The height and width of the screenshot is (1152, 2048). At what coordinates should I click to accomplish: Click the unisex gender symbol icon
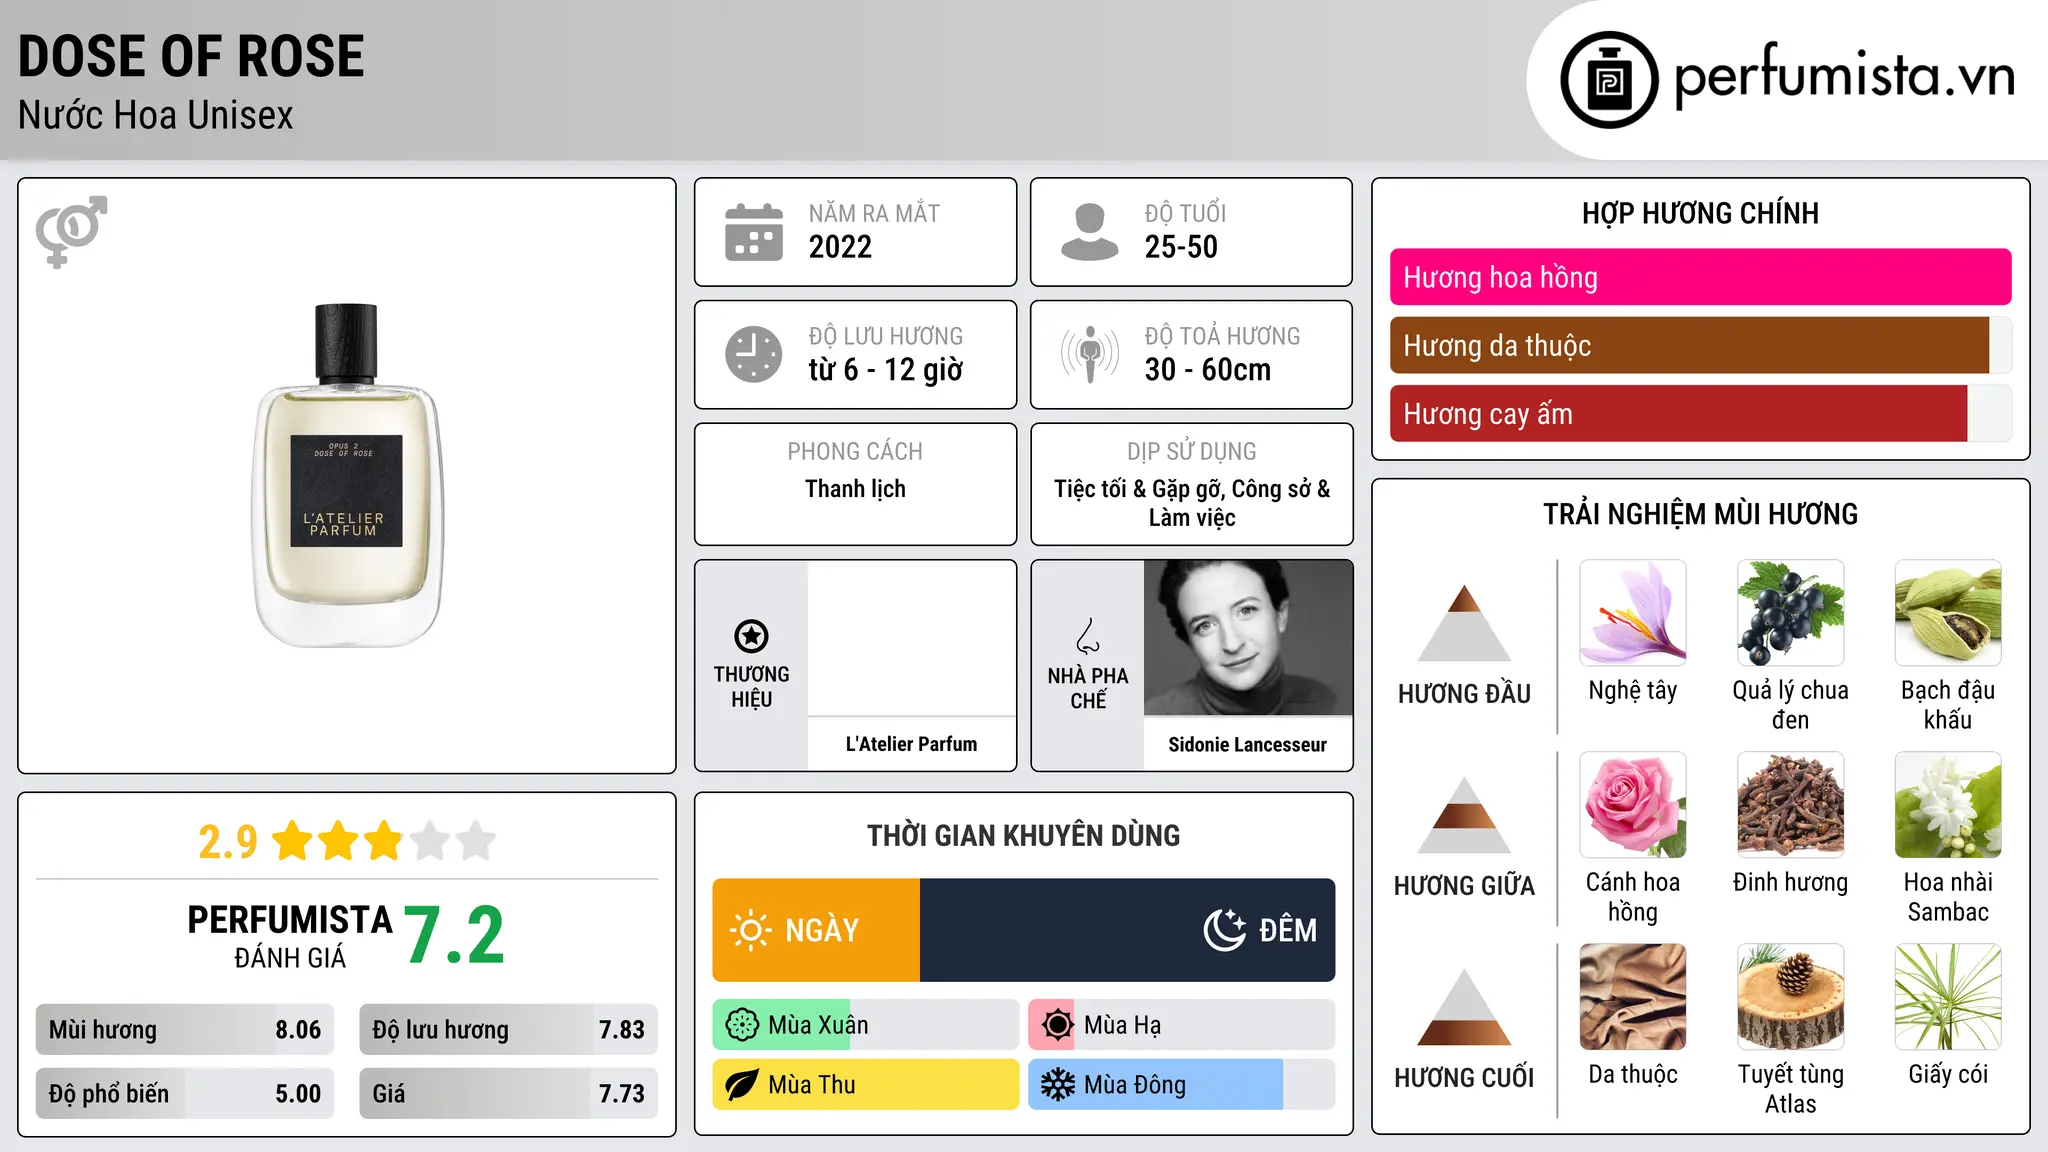coord(71,231)
